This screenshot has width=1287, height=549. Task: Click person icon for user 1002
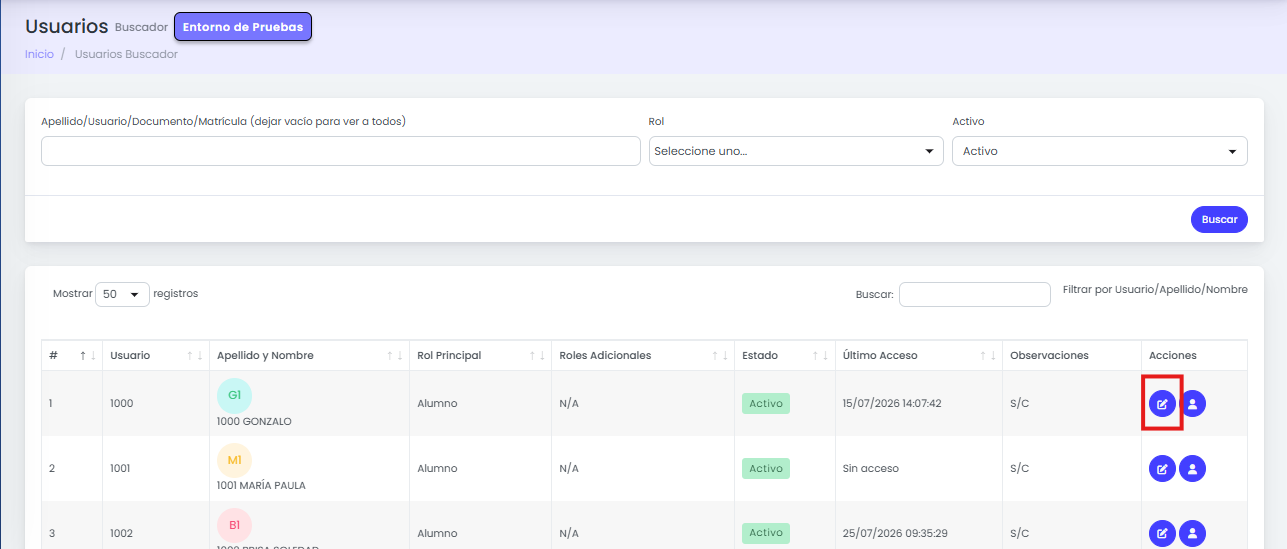(x=1193, y=533)
